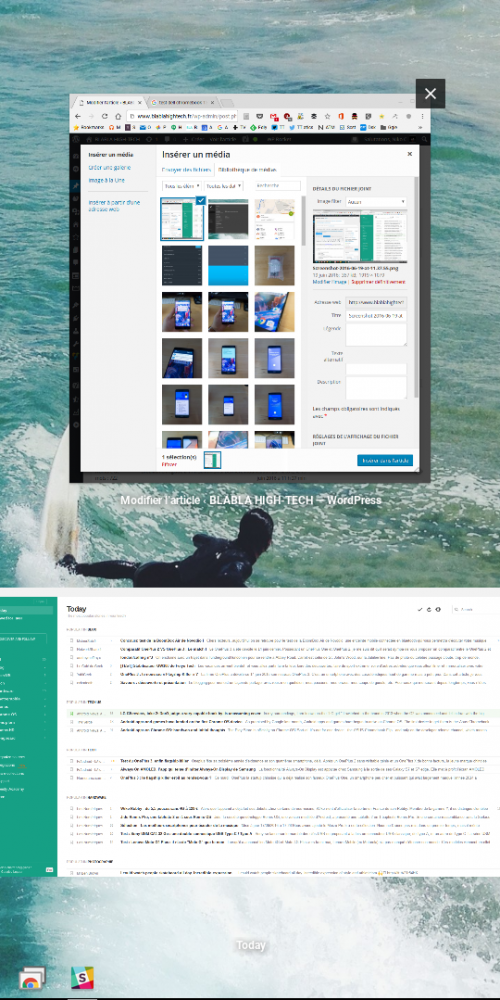Select 'Créer une galerie' in the sidebar
Screen dimensions: 500x1000
tap(110, 168)
